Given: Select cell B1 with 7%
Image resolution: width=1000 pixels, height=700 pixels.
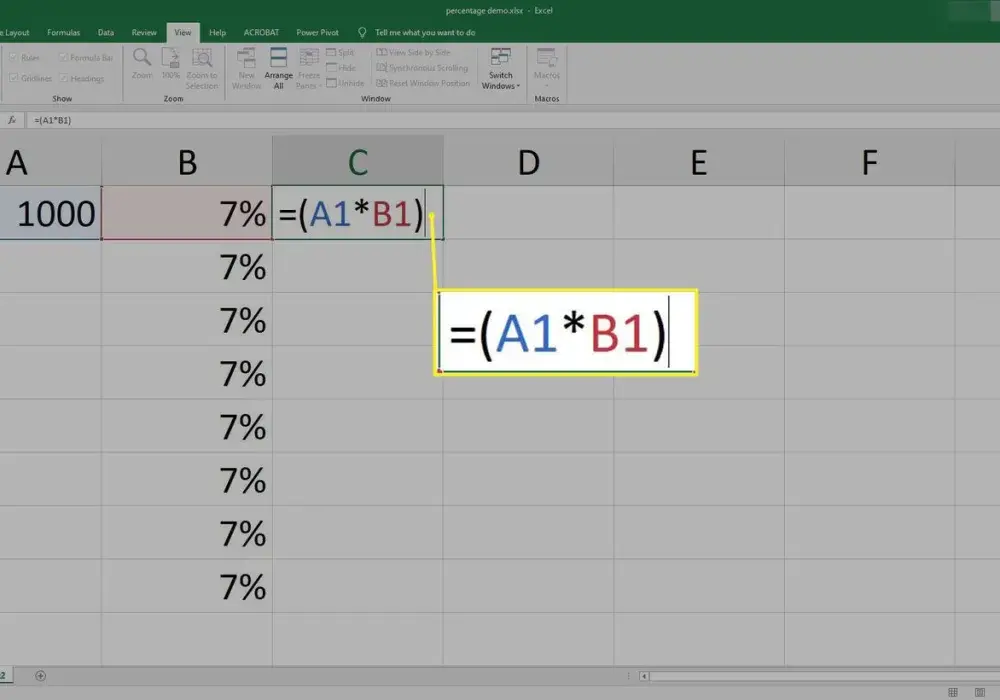Looking at the screenshot, I should [x=187, y=213].
